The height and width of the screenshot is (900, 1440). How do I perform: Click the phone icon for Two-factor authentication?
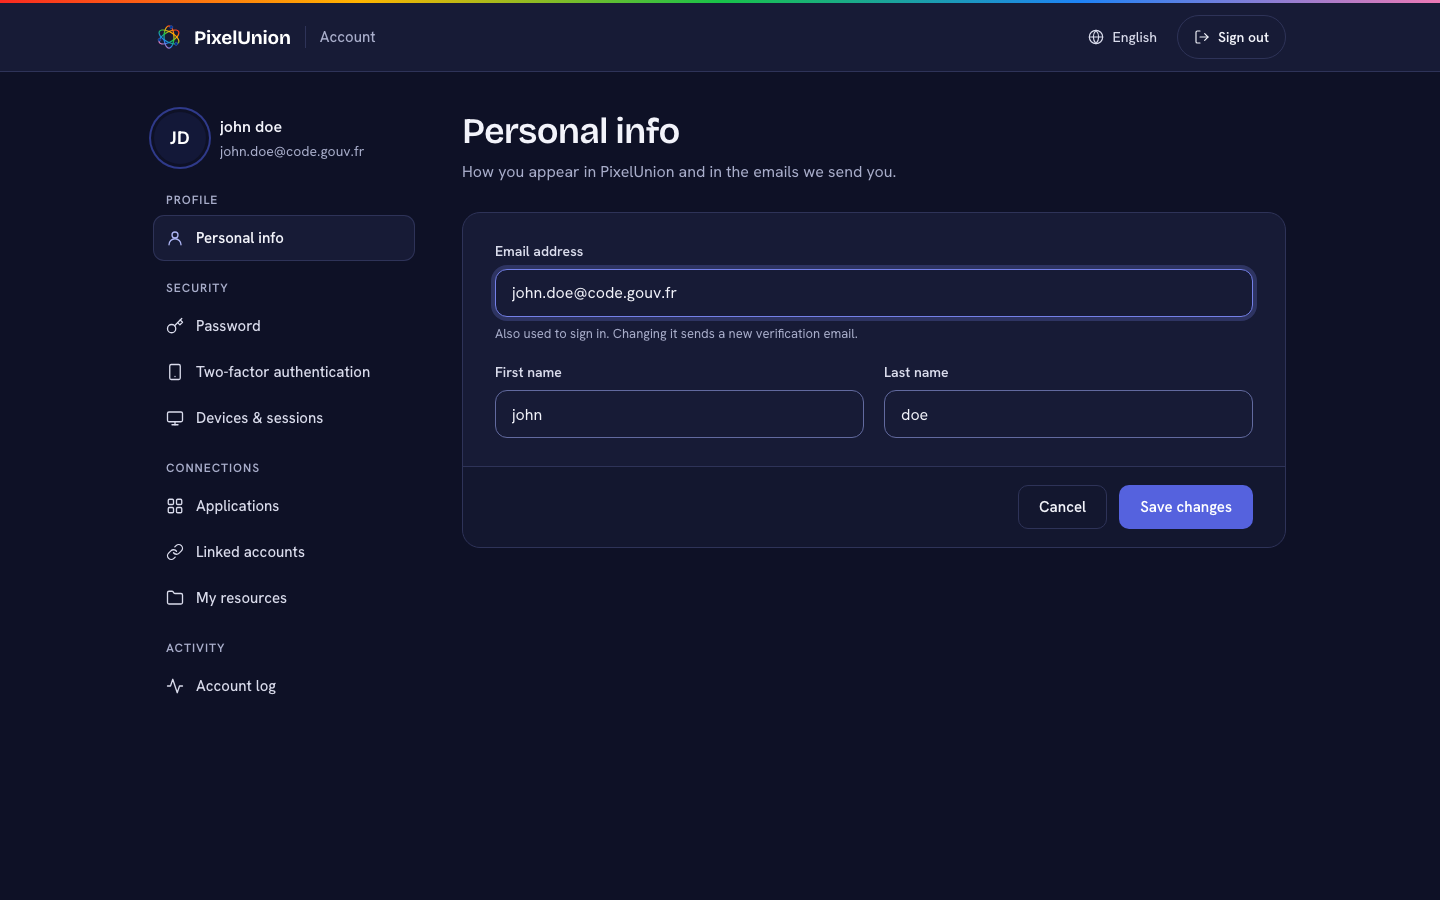175,372
